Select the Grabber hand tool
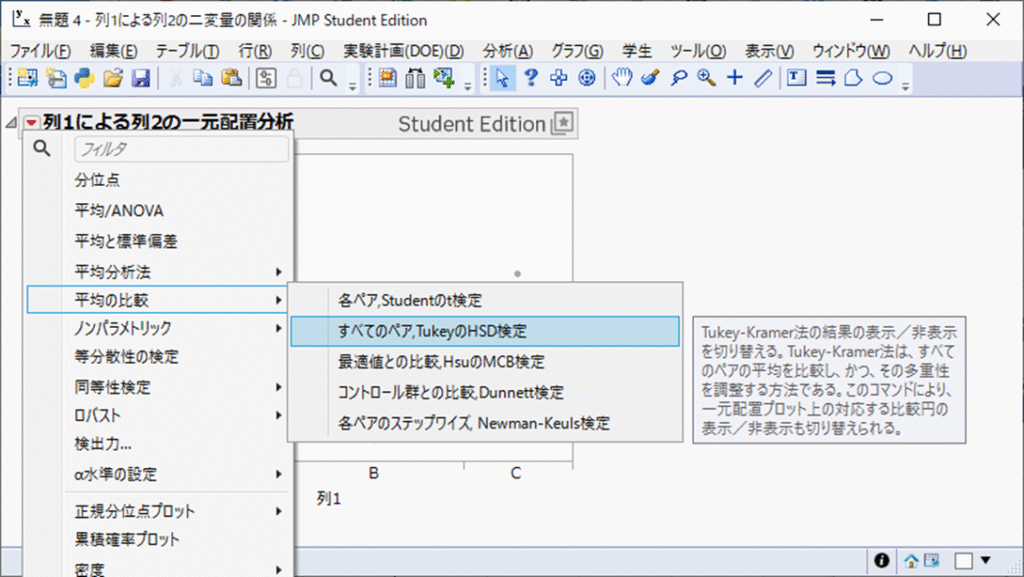 [622, 78]
